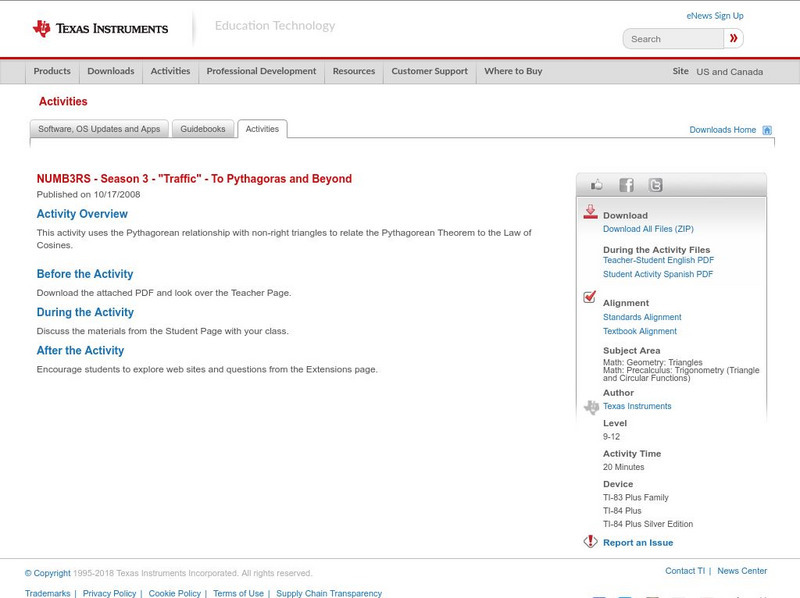The width and height of the screenshot is (800, 598).
Task: Click the red Download arrow icon
Action: pos(590,212)
